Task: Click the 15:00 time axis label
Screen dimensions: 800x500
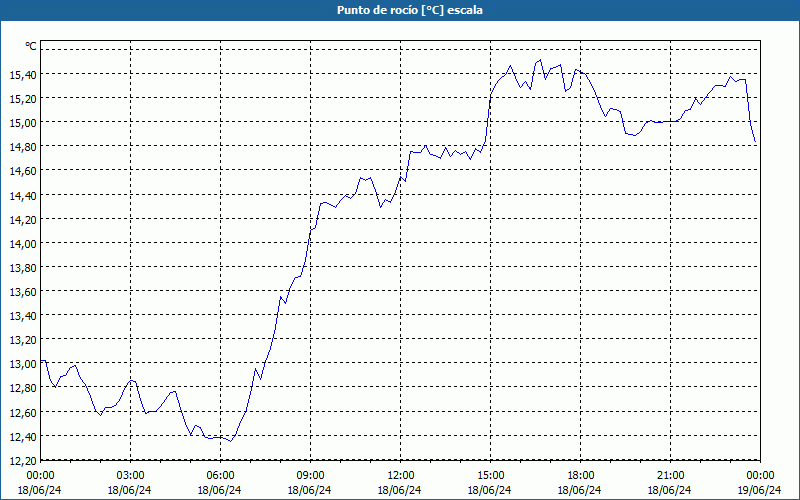Action: point(490,476)
